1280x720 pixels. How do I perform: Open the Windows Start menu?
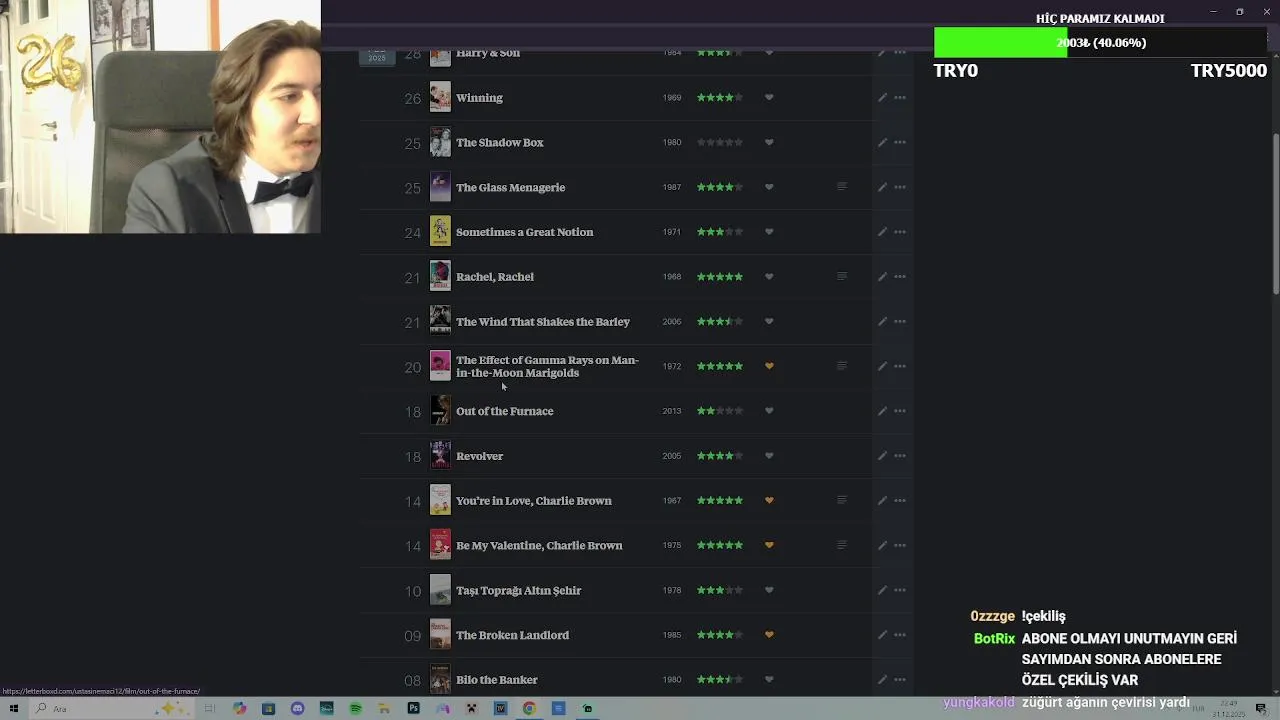tap(14, 708)
